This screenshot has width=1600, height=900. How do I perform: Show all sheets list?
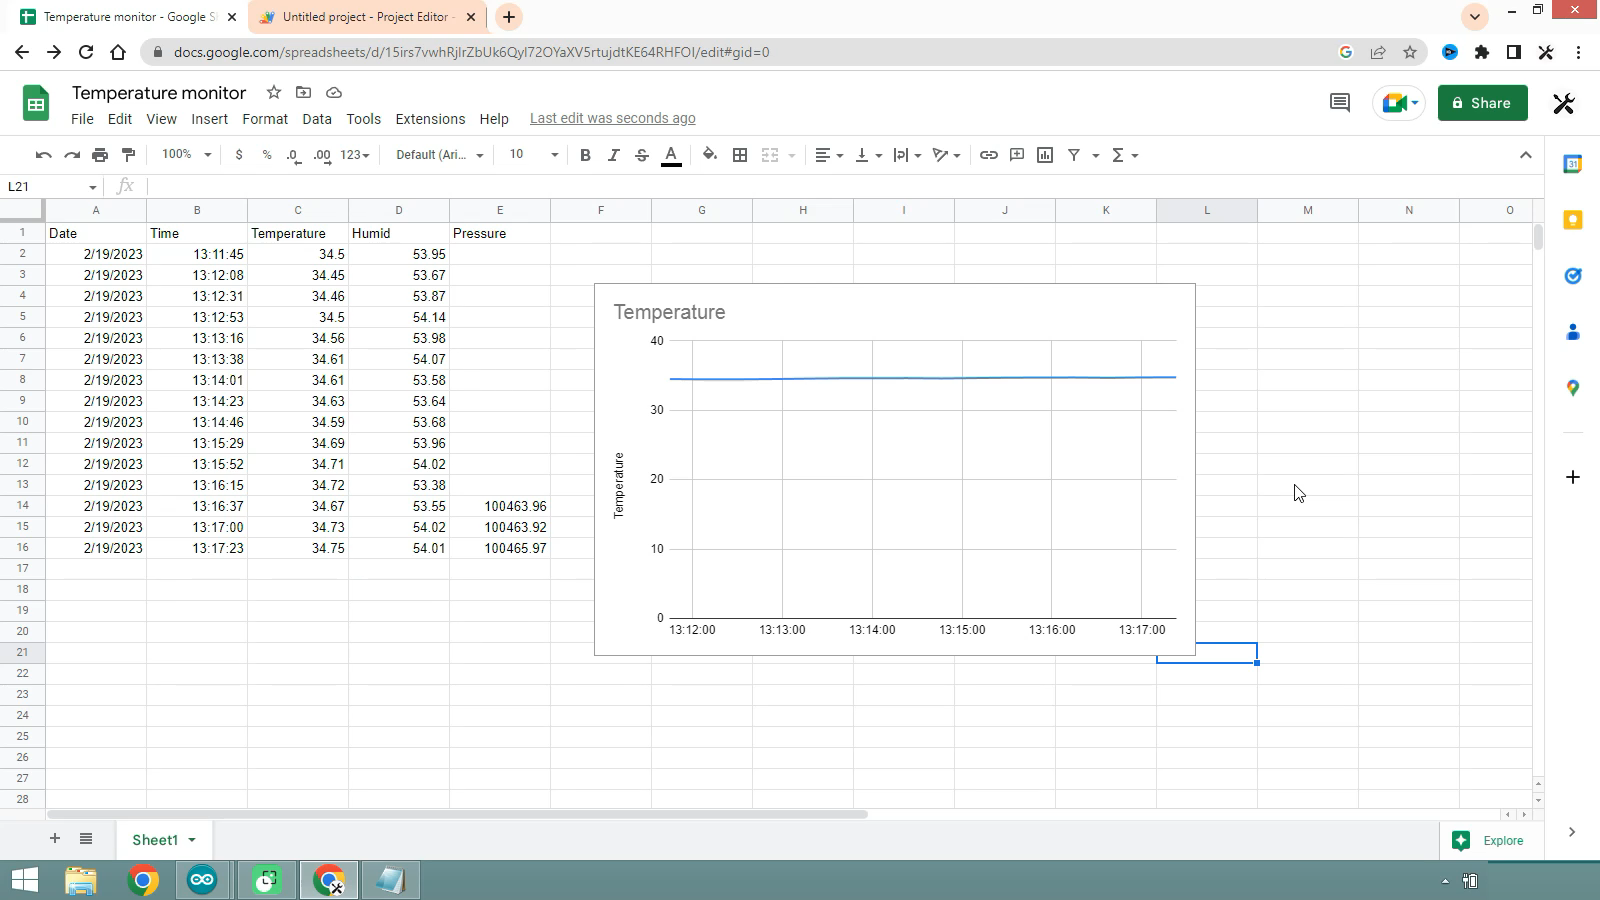[86, 839]
